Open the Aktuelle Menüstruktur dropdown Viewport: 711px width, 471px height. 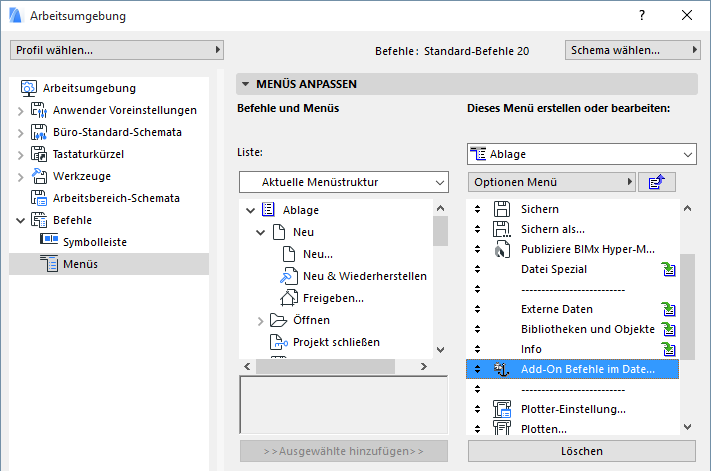[343, 182]
